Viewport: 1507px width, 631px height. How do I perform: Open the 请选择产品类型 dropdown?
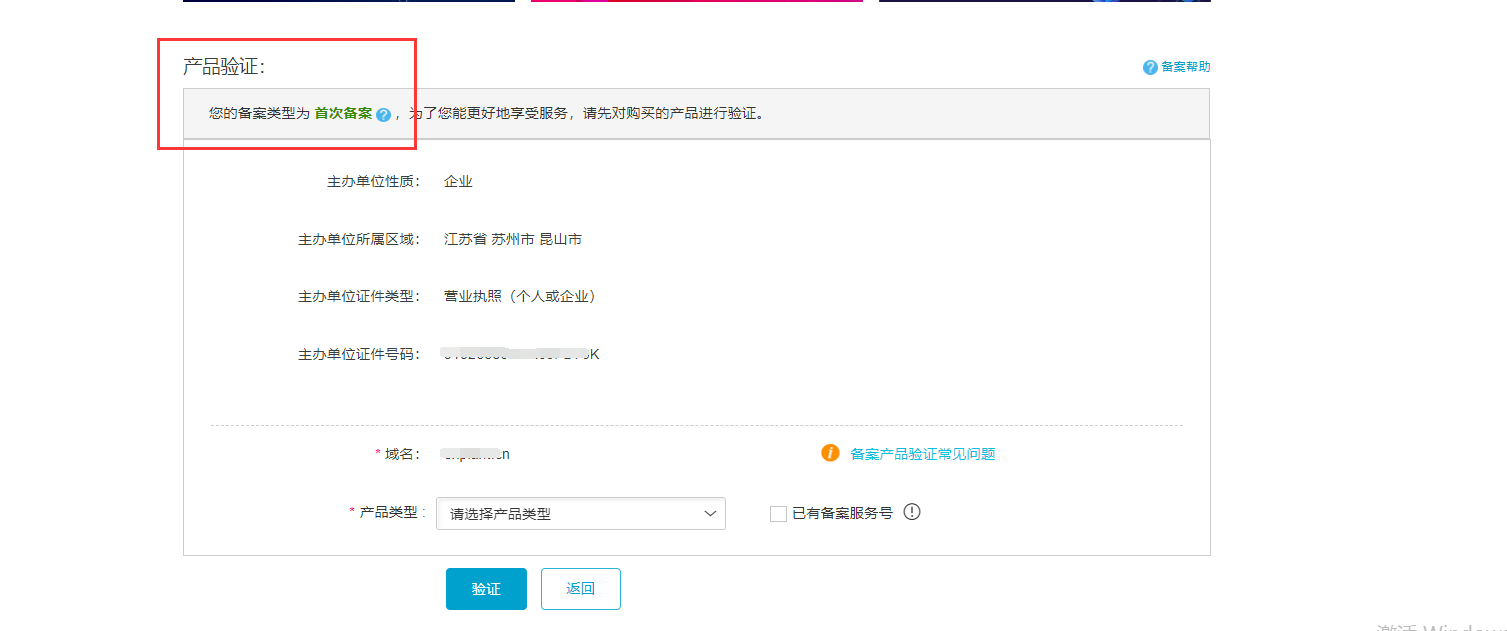click(x=580, y=514)
